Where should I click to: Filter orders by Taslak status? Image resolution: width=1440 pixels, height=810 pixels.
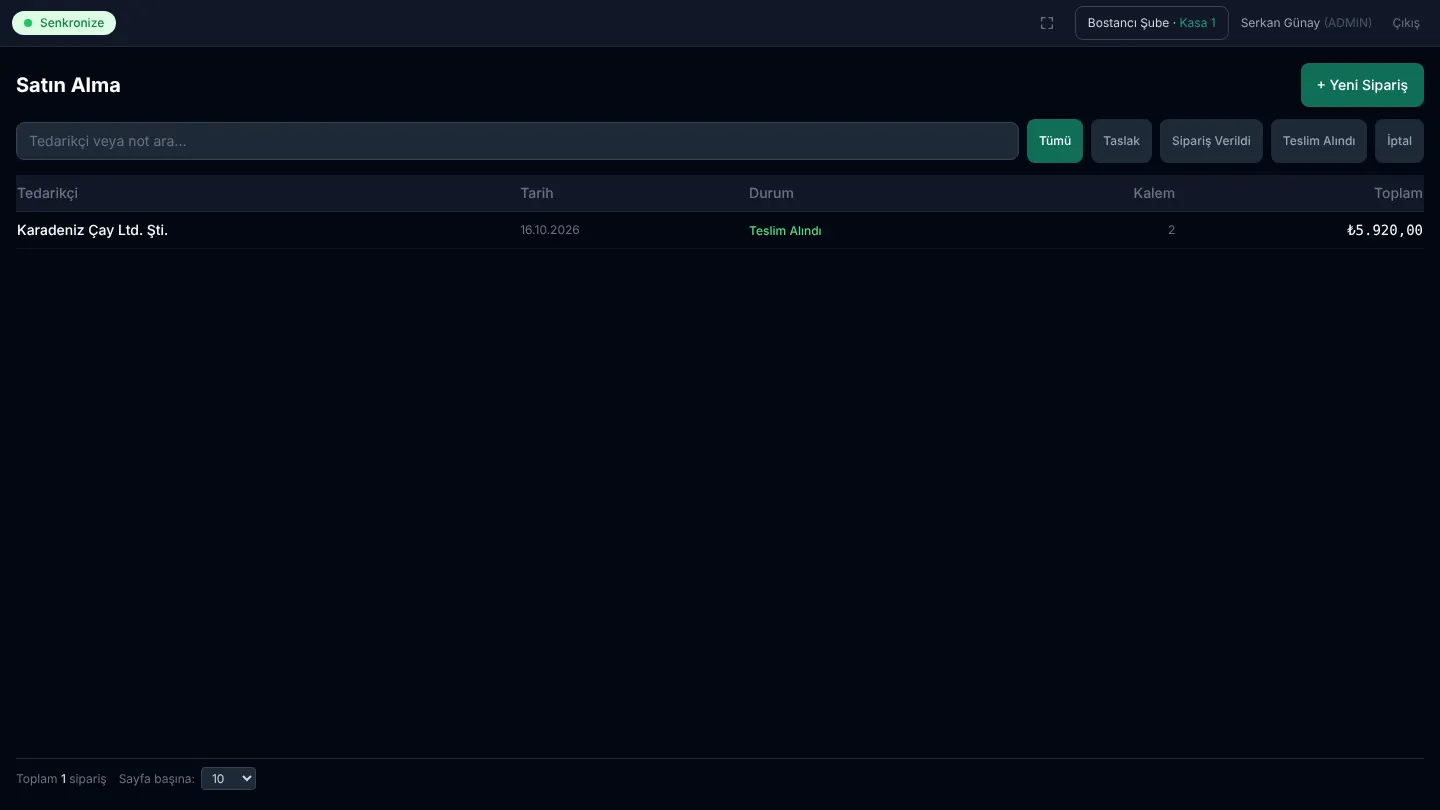point(1121,141)
